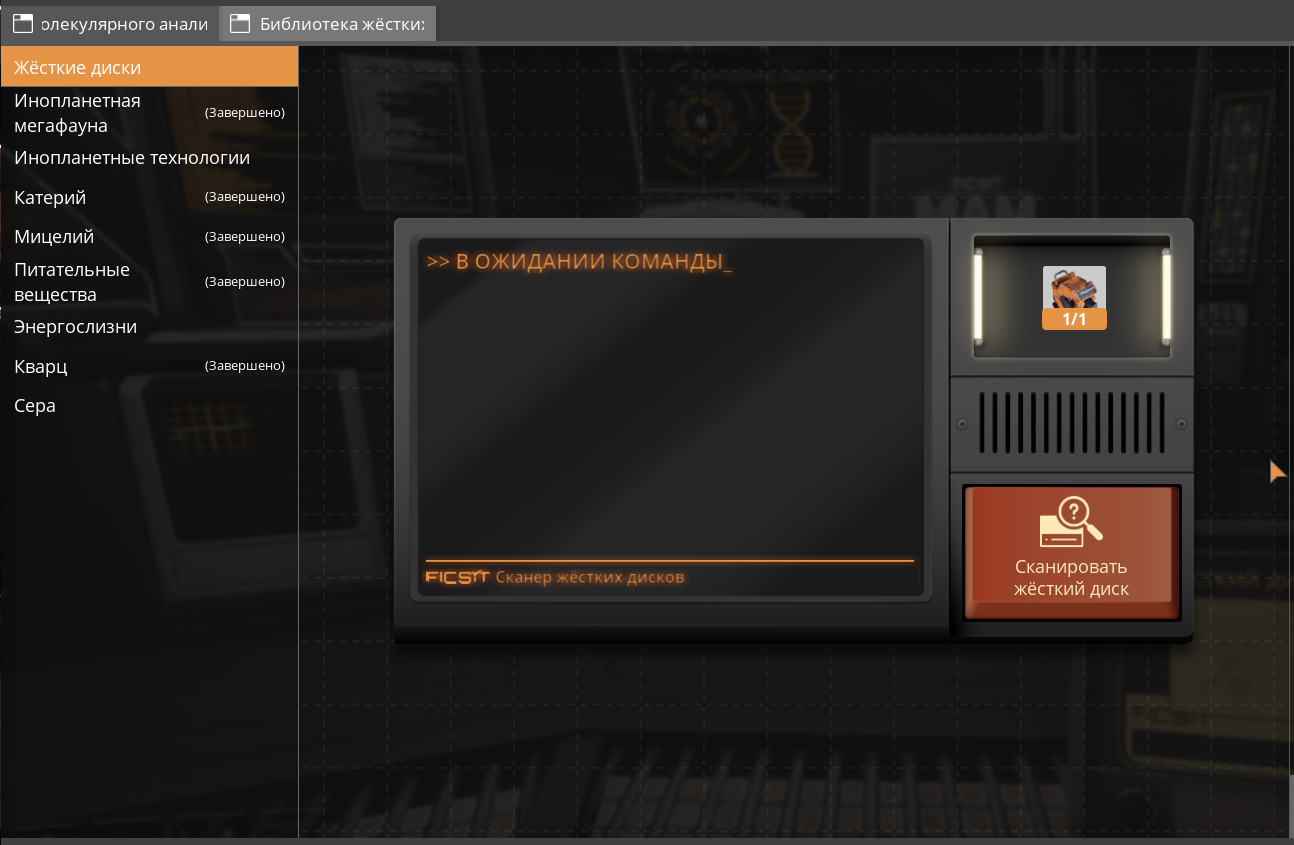Viewport: 1294px width, 845px height.
Task: Click the Завершено status beside Катерий
Action: (x=245, y=197)
